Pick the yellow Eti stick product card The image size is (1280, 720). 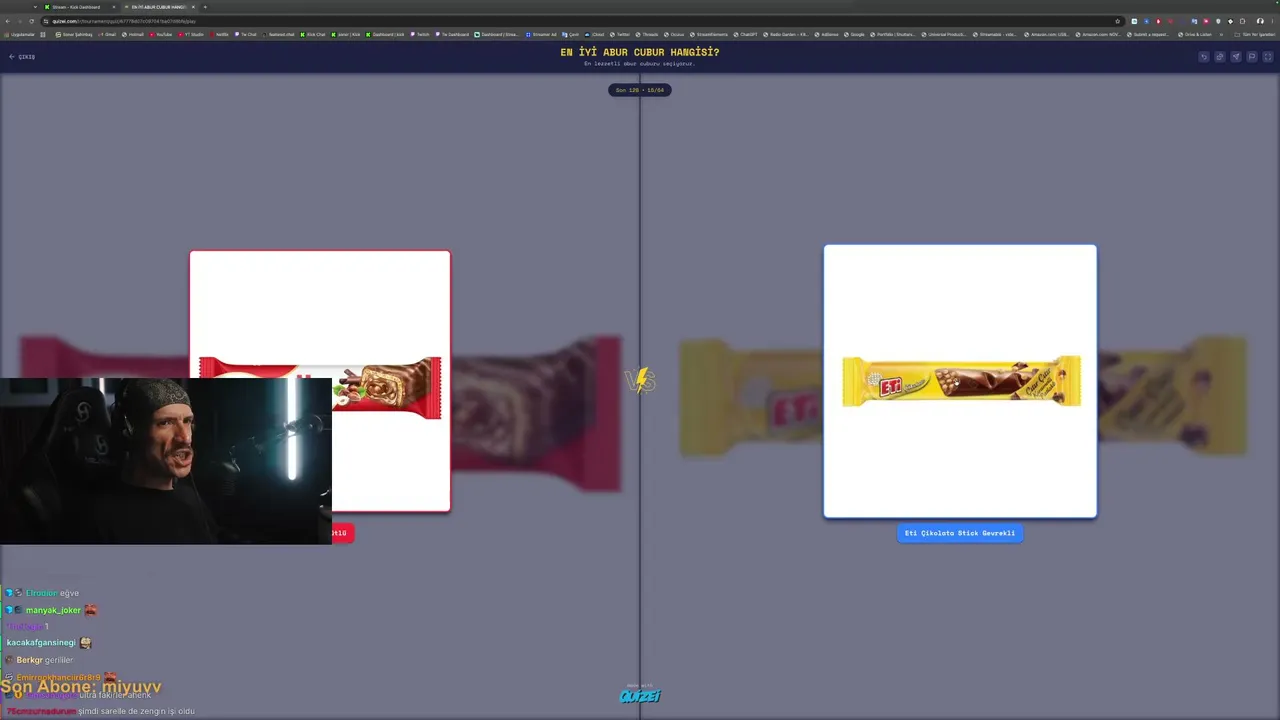point(960,381)
